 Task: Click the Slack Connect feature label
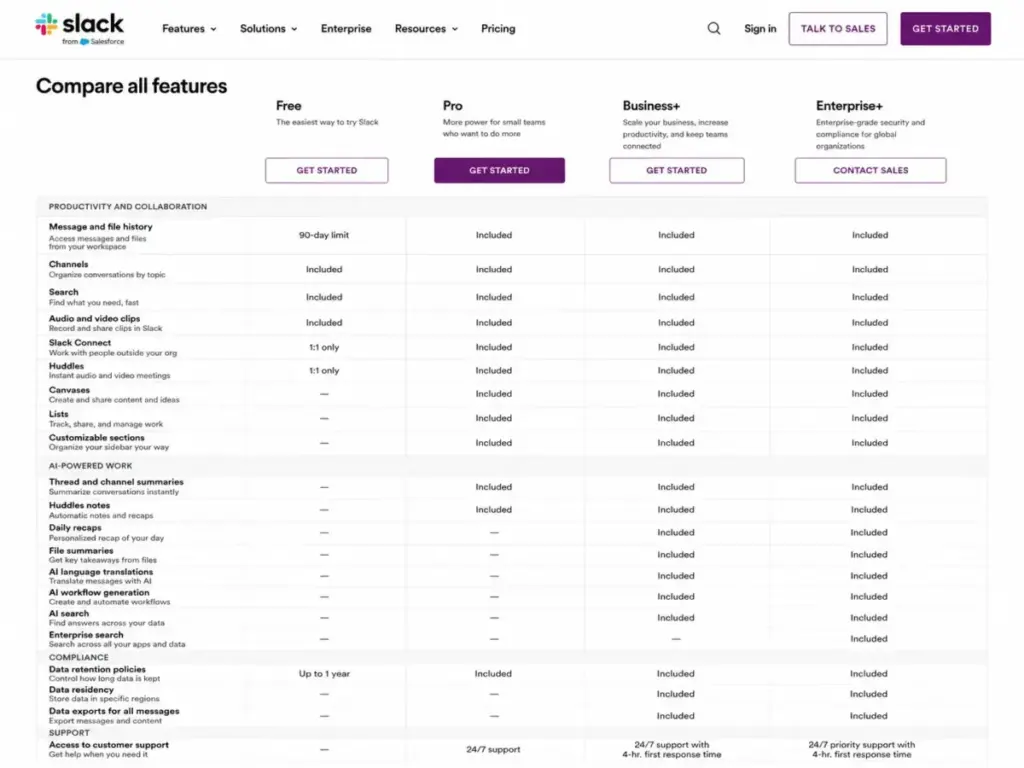pyautogui.click(x=80, y=342)
